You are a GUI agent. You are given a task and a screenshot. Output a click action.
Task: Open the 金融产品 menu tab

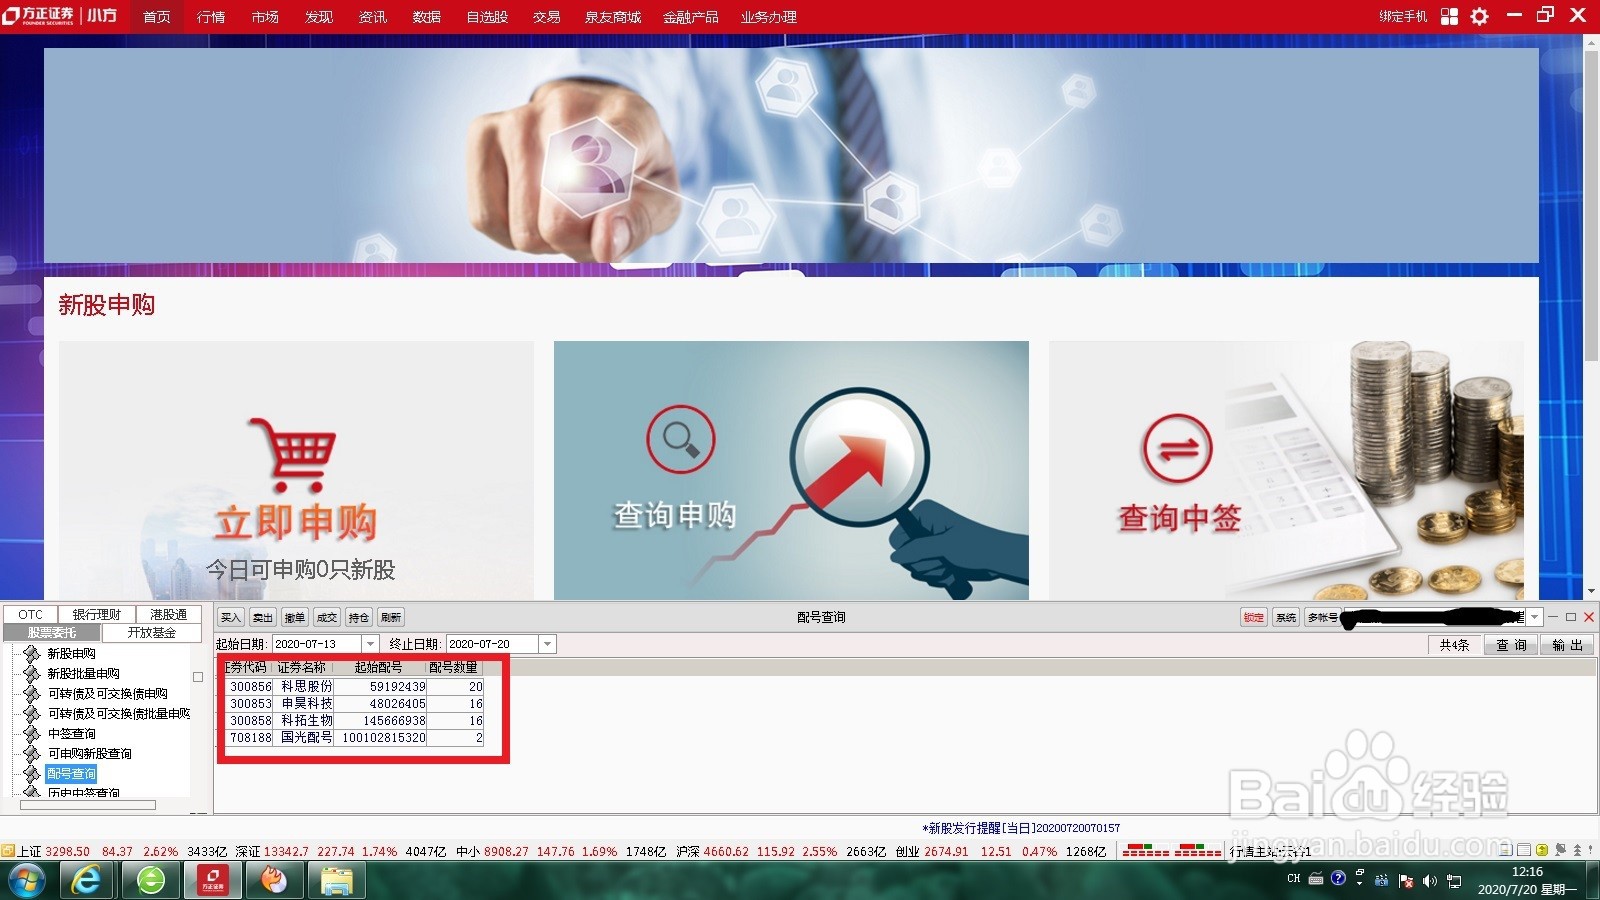(x=690, y=17)
